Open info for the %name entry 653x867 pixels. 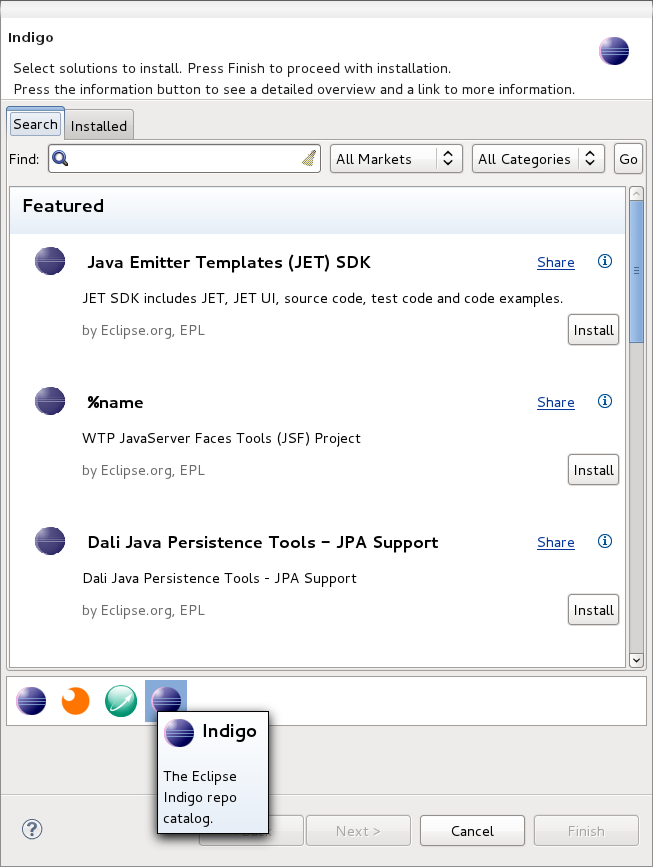[x=605, y=401]
